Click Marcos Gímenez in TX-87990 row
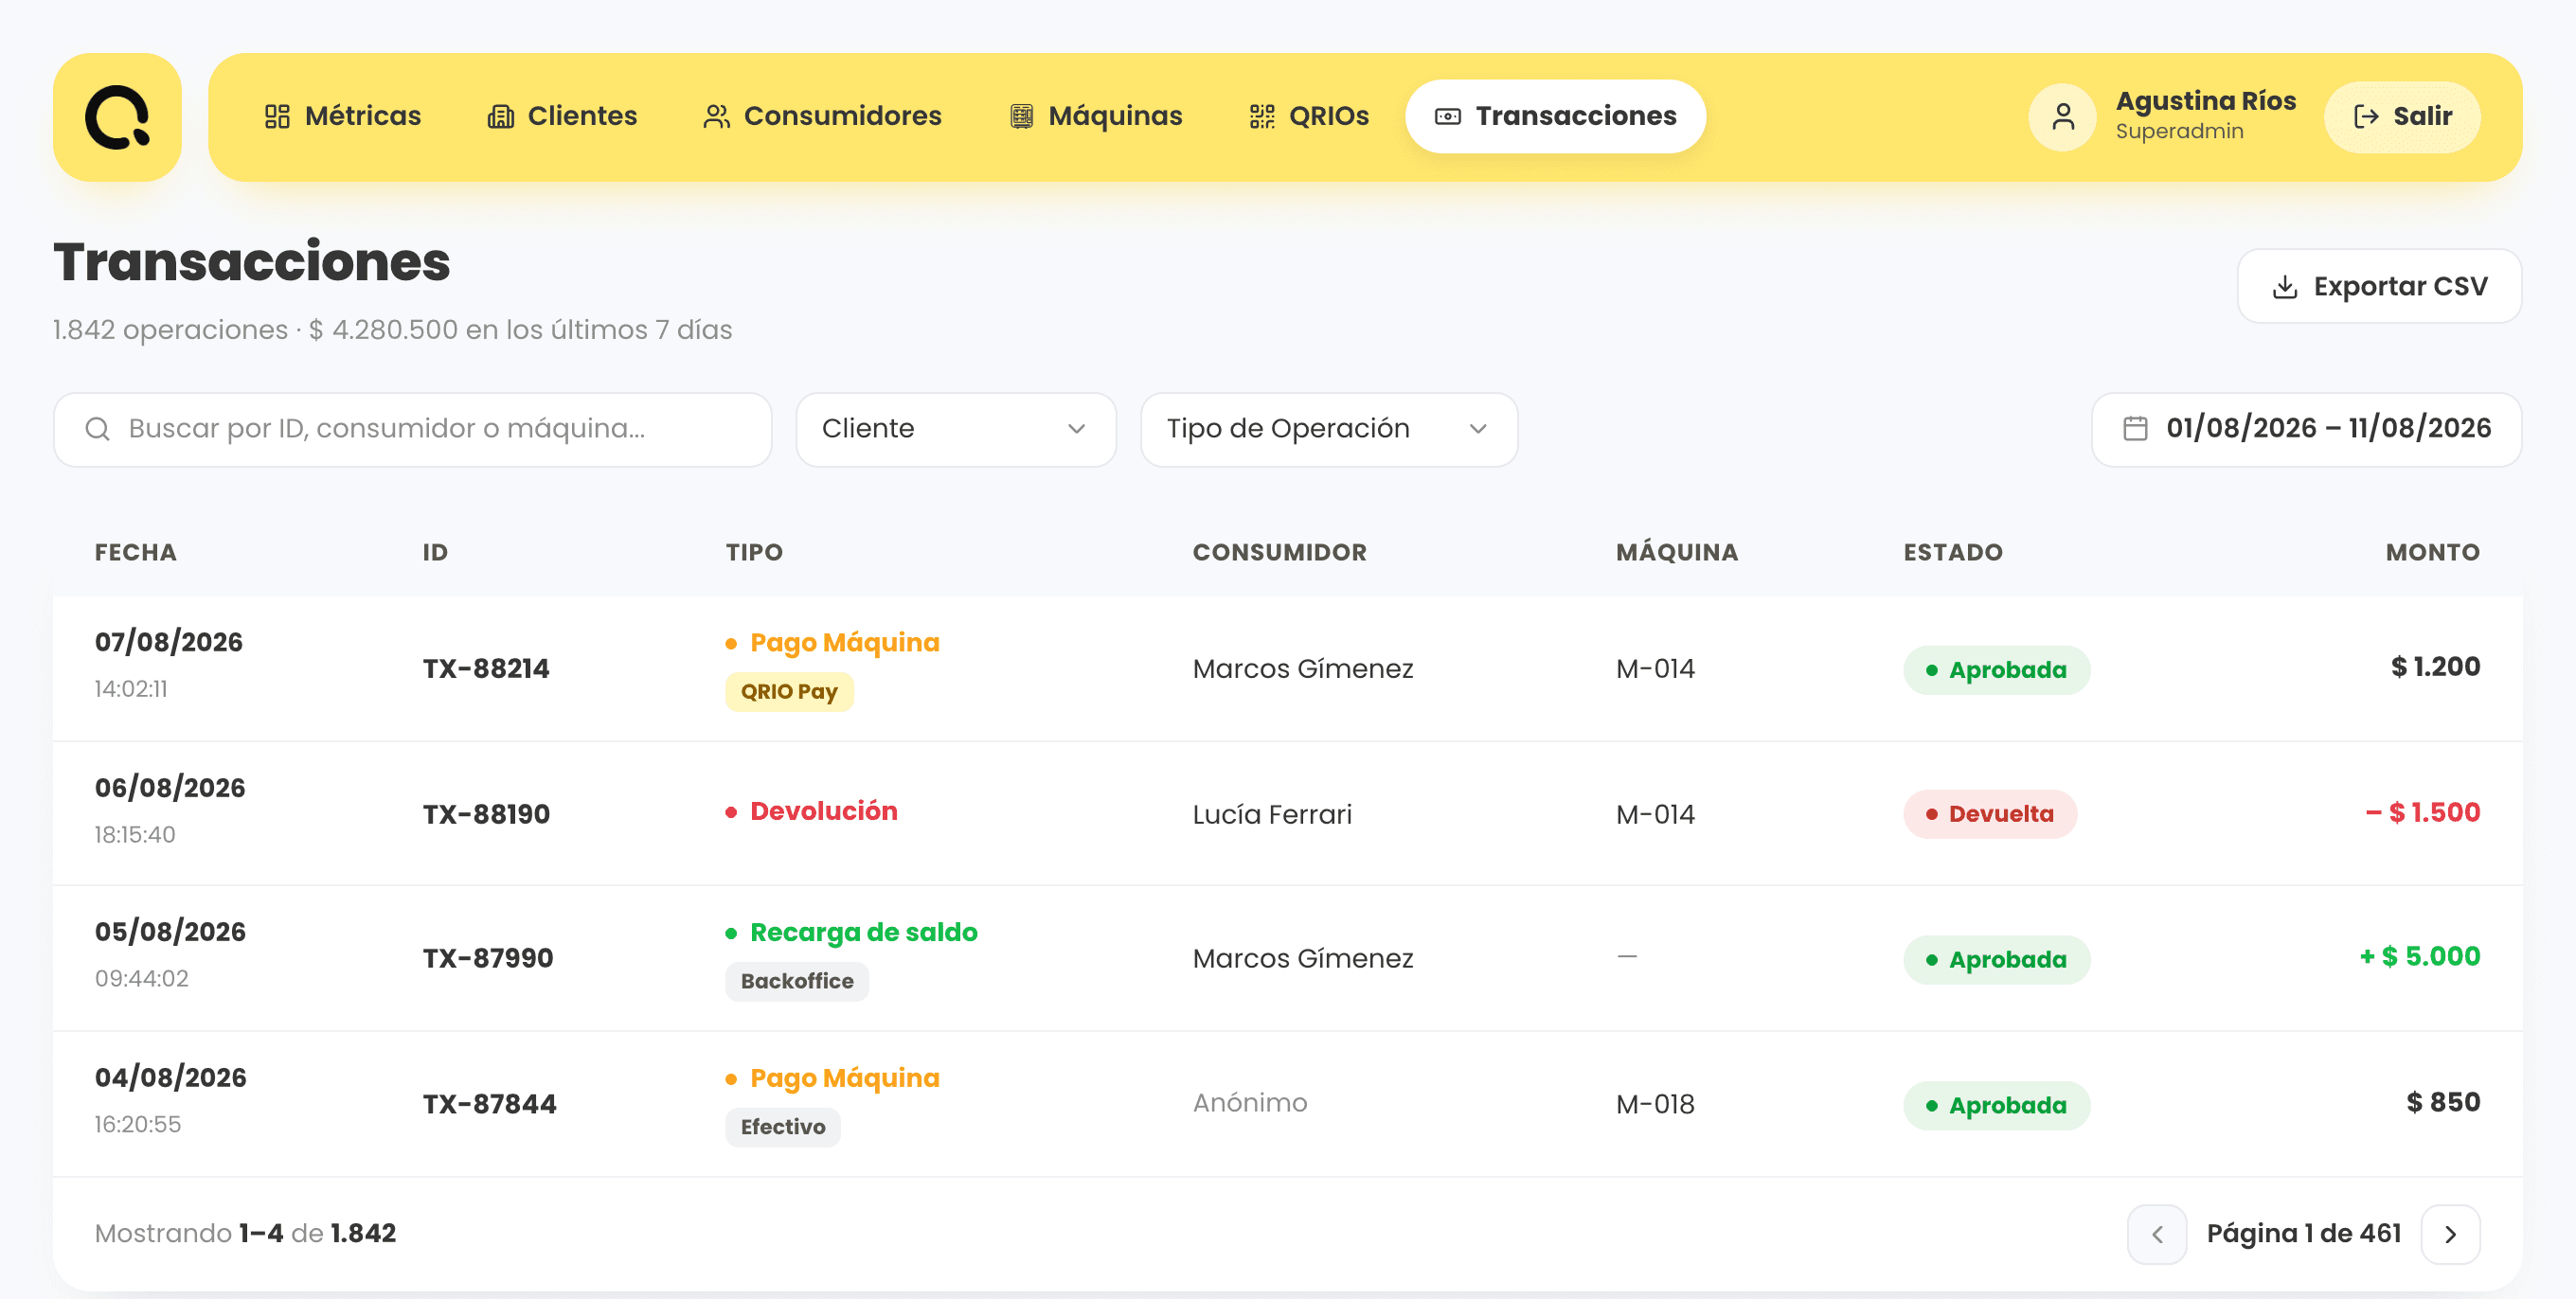 (1302, 959)
